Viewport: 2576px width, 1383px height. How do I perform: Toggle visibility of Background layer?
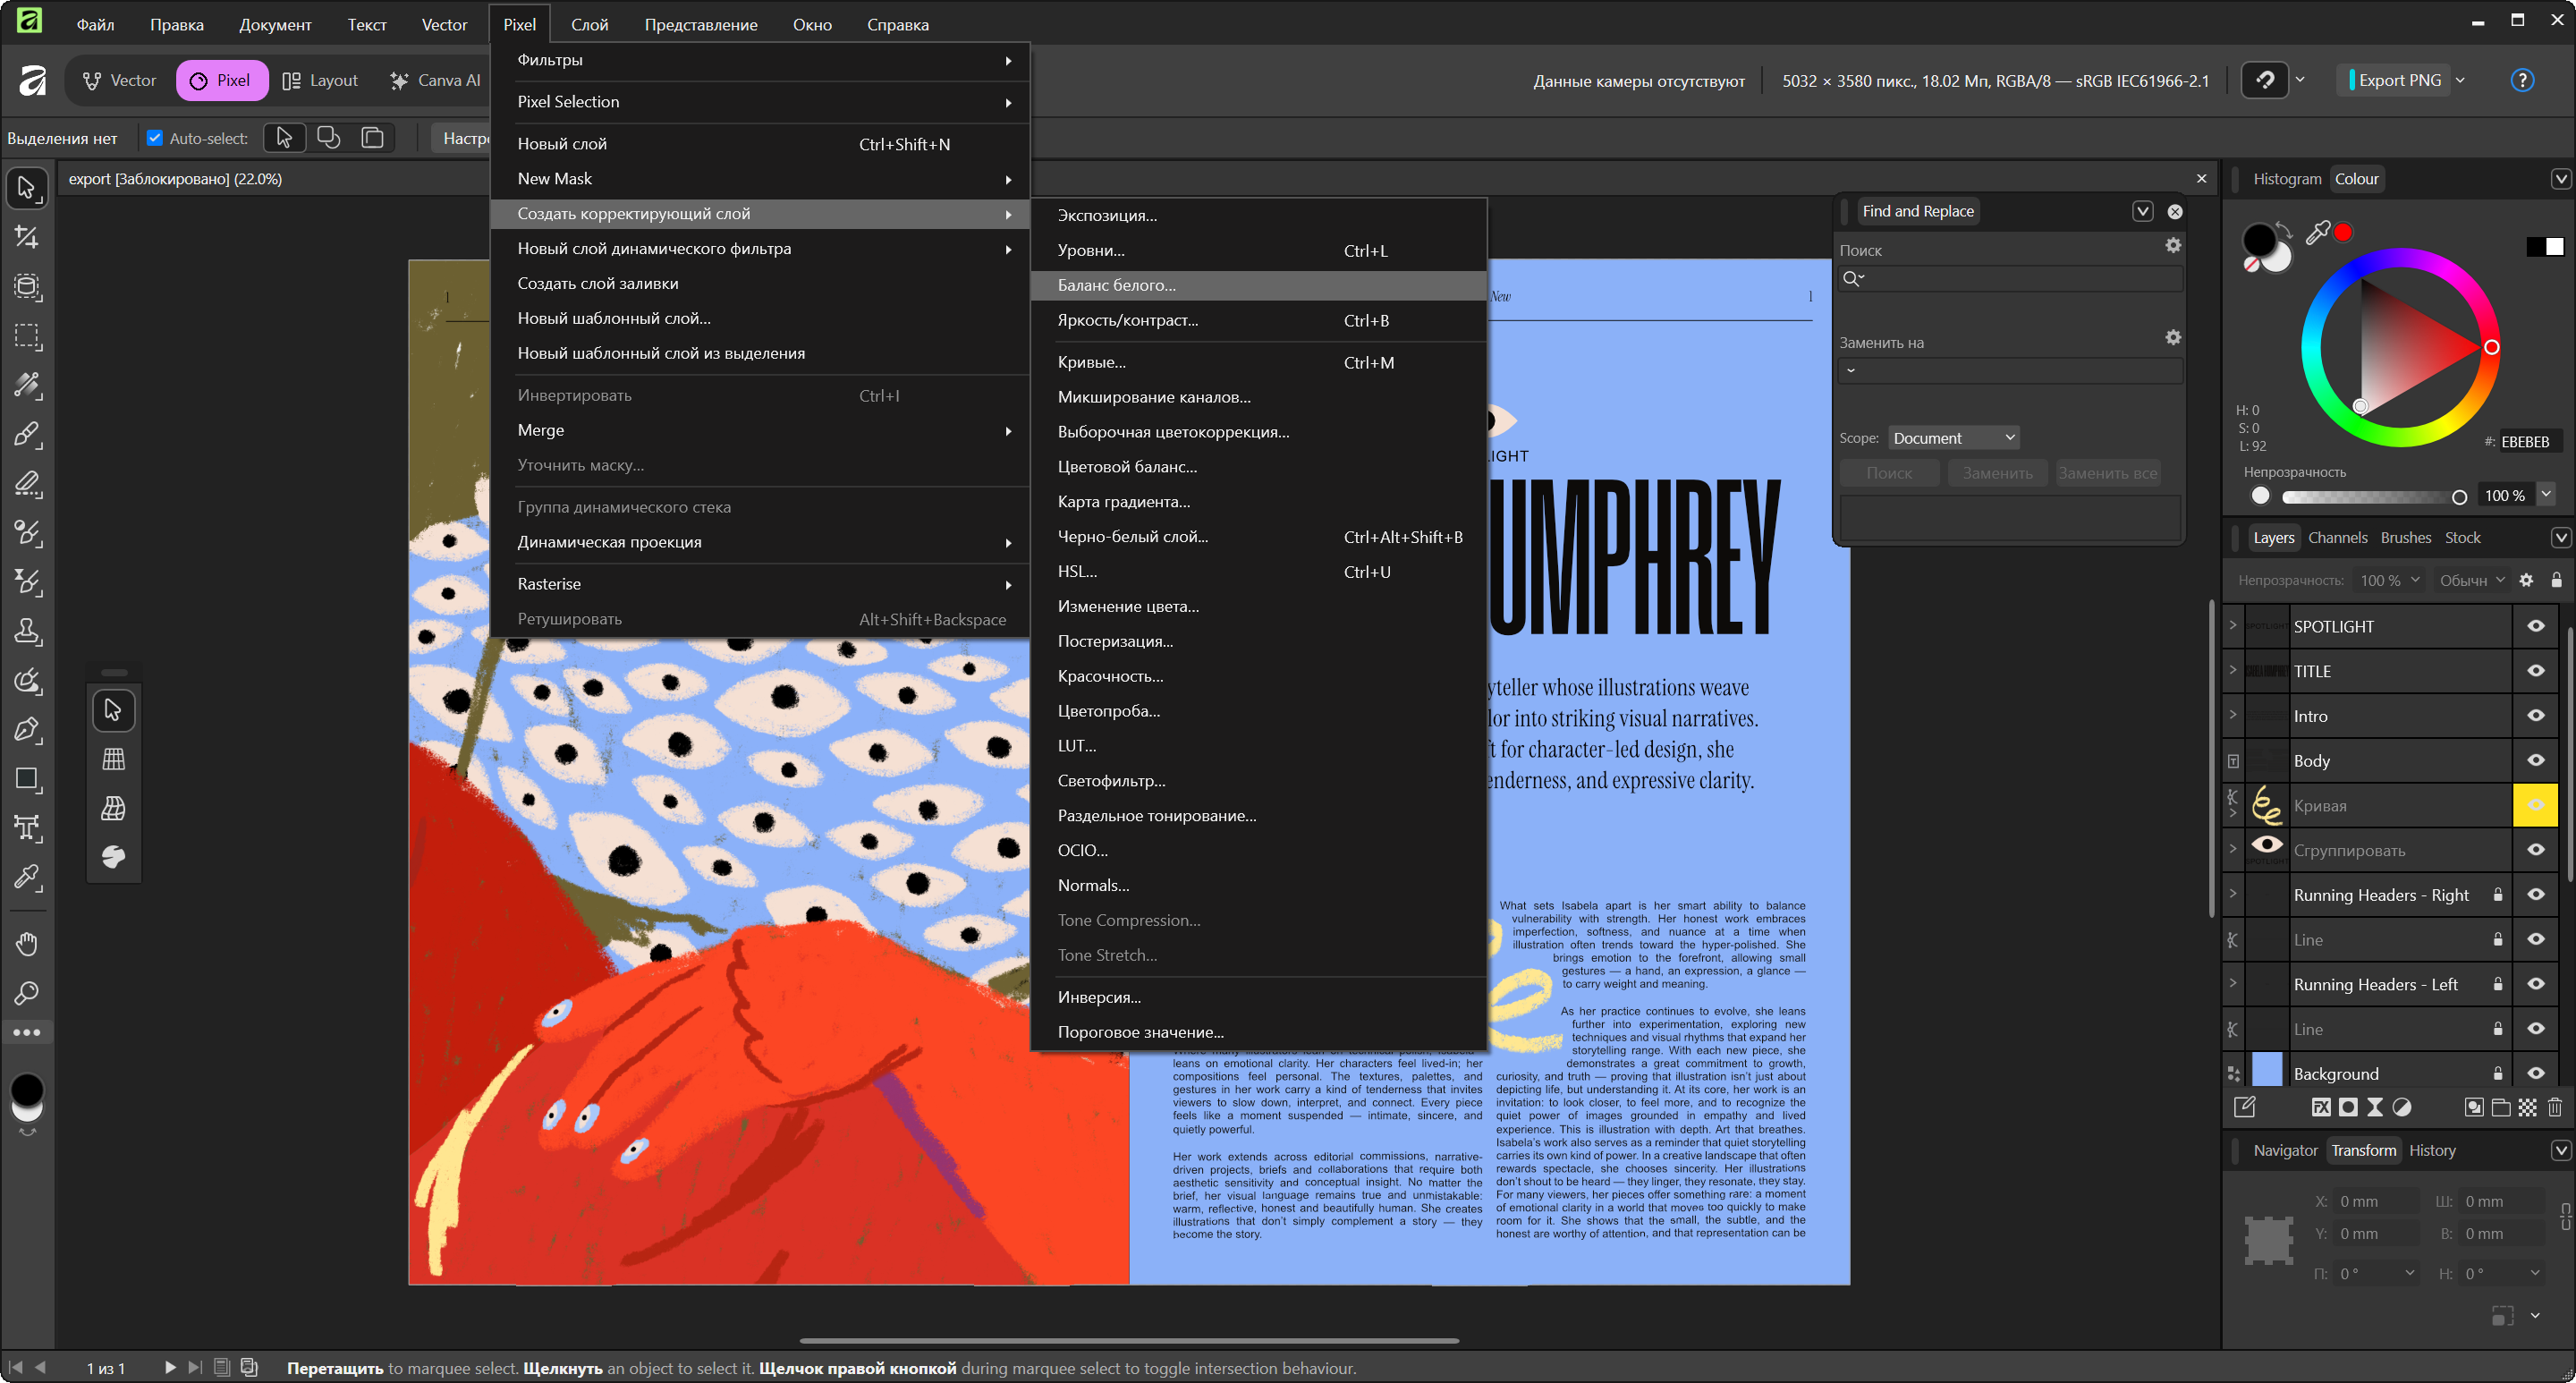2535,1073
